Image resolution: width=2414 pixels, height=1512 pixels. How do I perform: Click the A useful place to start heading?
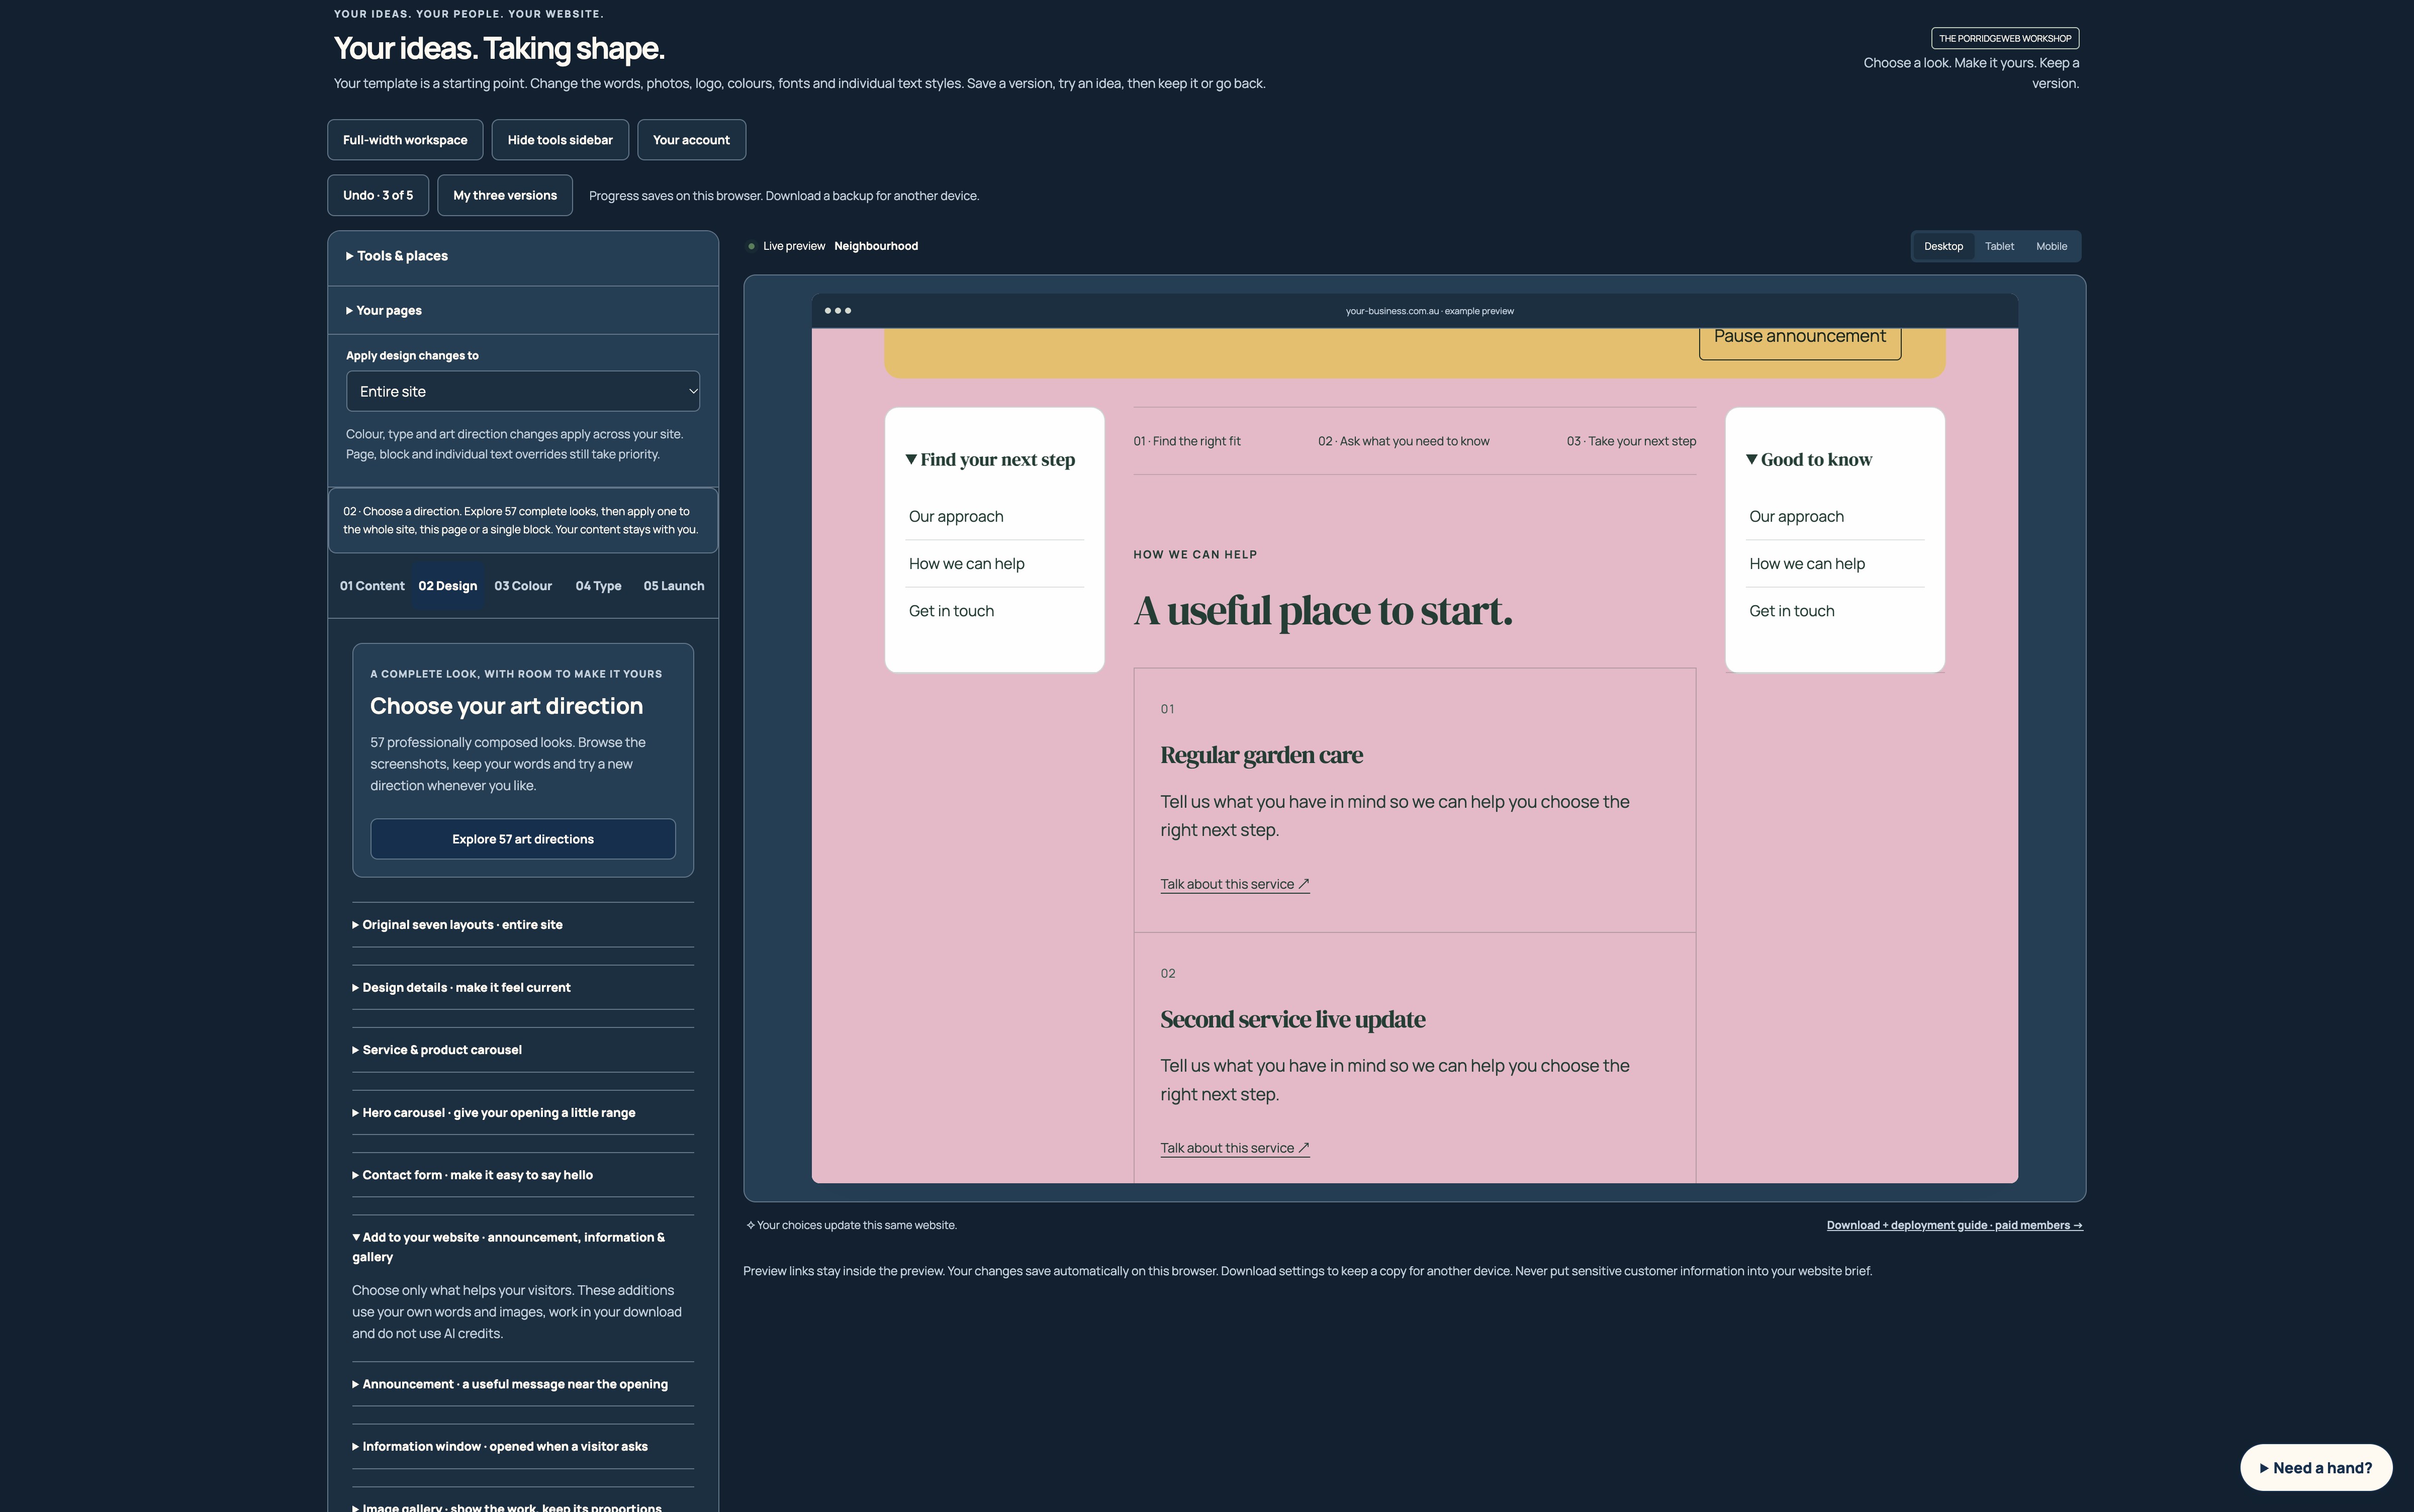pos(1323,611)
